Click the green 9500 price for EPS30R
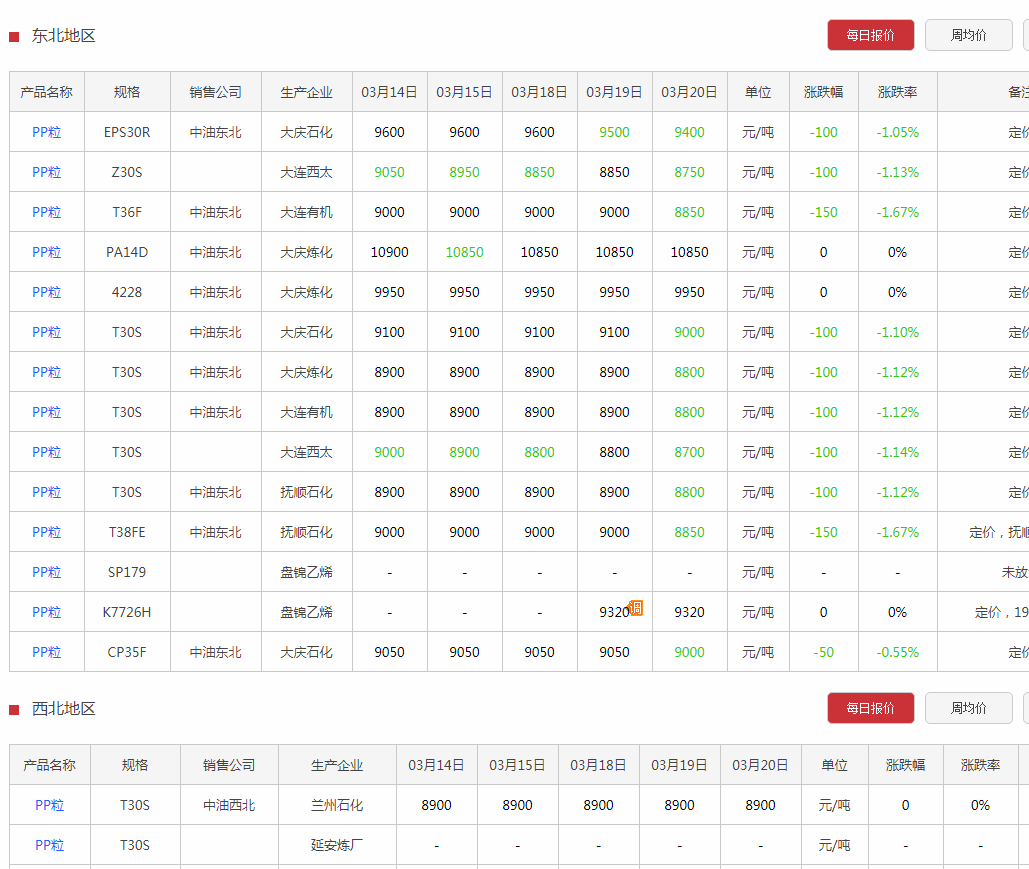This screenshot has height=869, width=1029. [x=614, y=132]
